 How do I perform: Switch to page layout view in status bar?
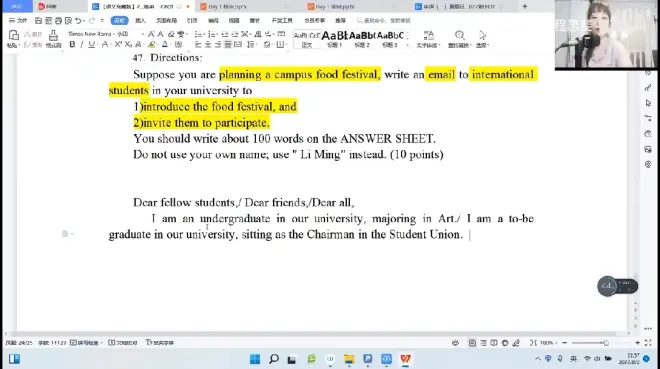[472, 343]
